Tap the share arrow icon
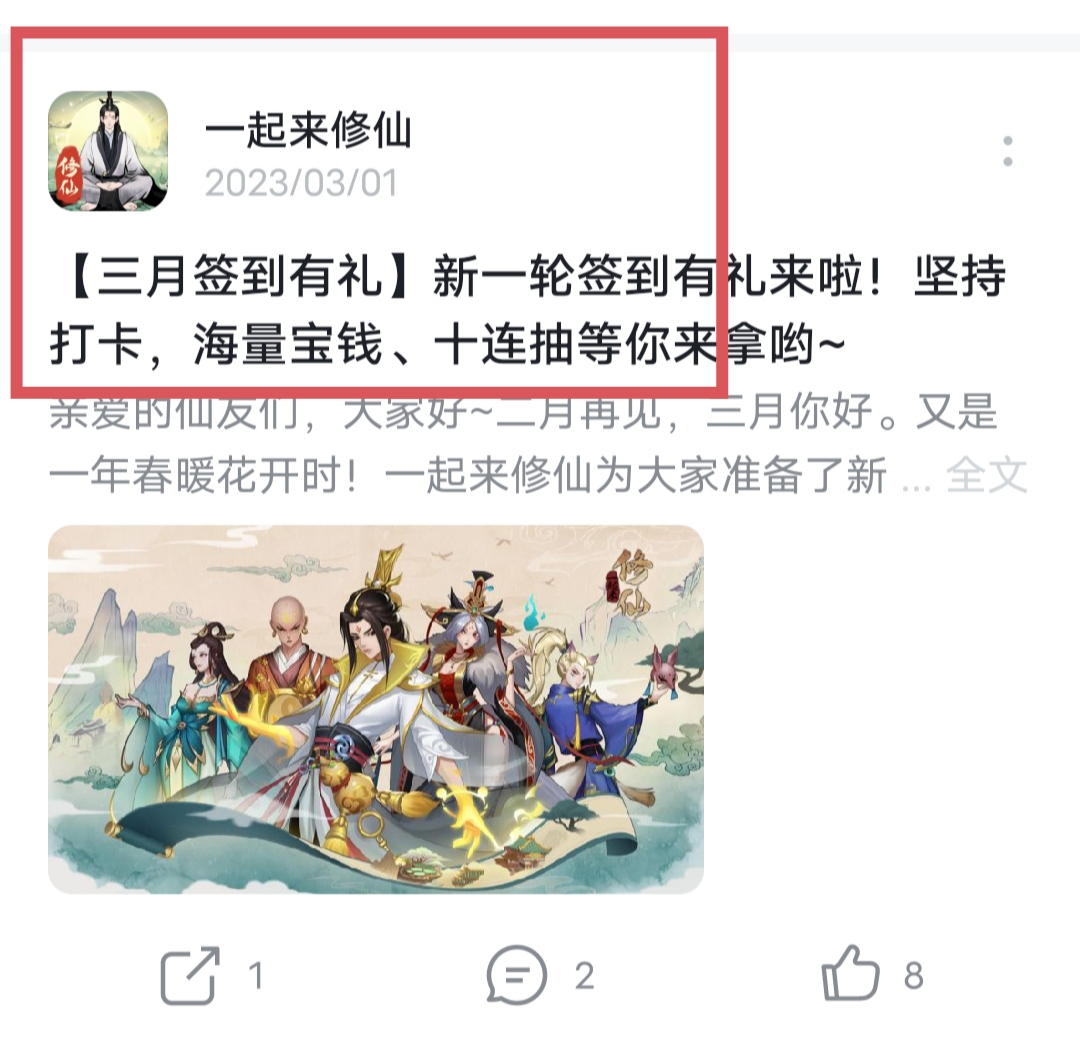 click(190, 975)
